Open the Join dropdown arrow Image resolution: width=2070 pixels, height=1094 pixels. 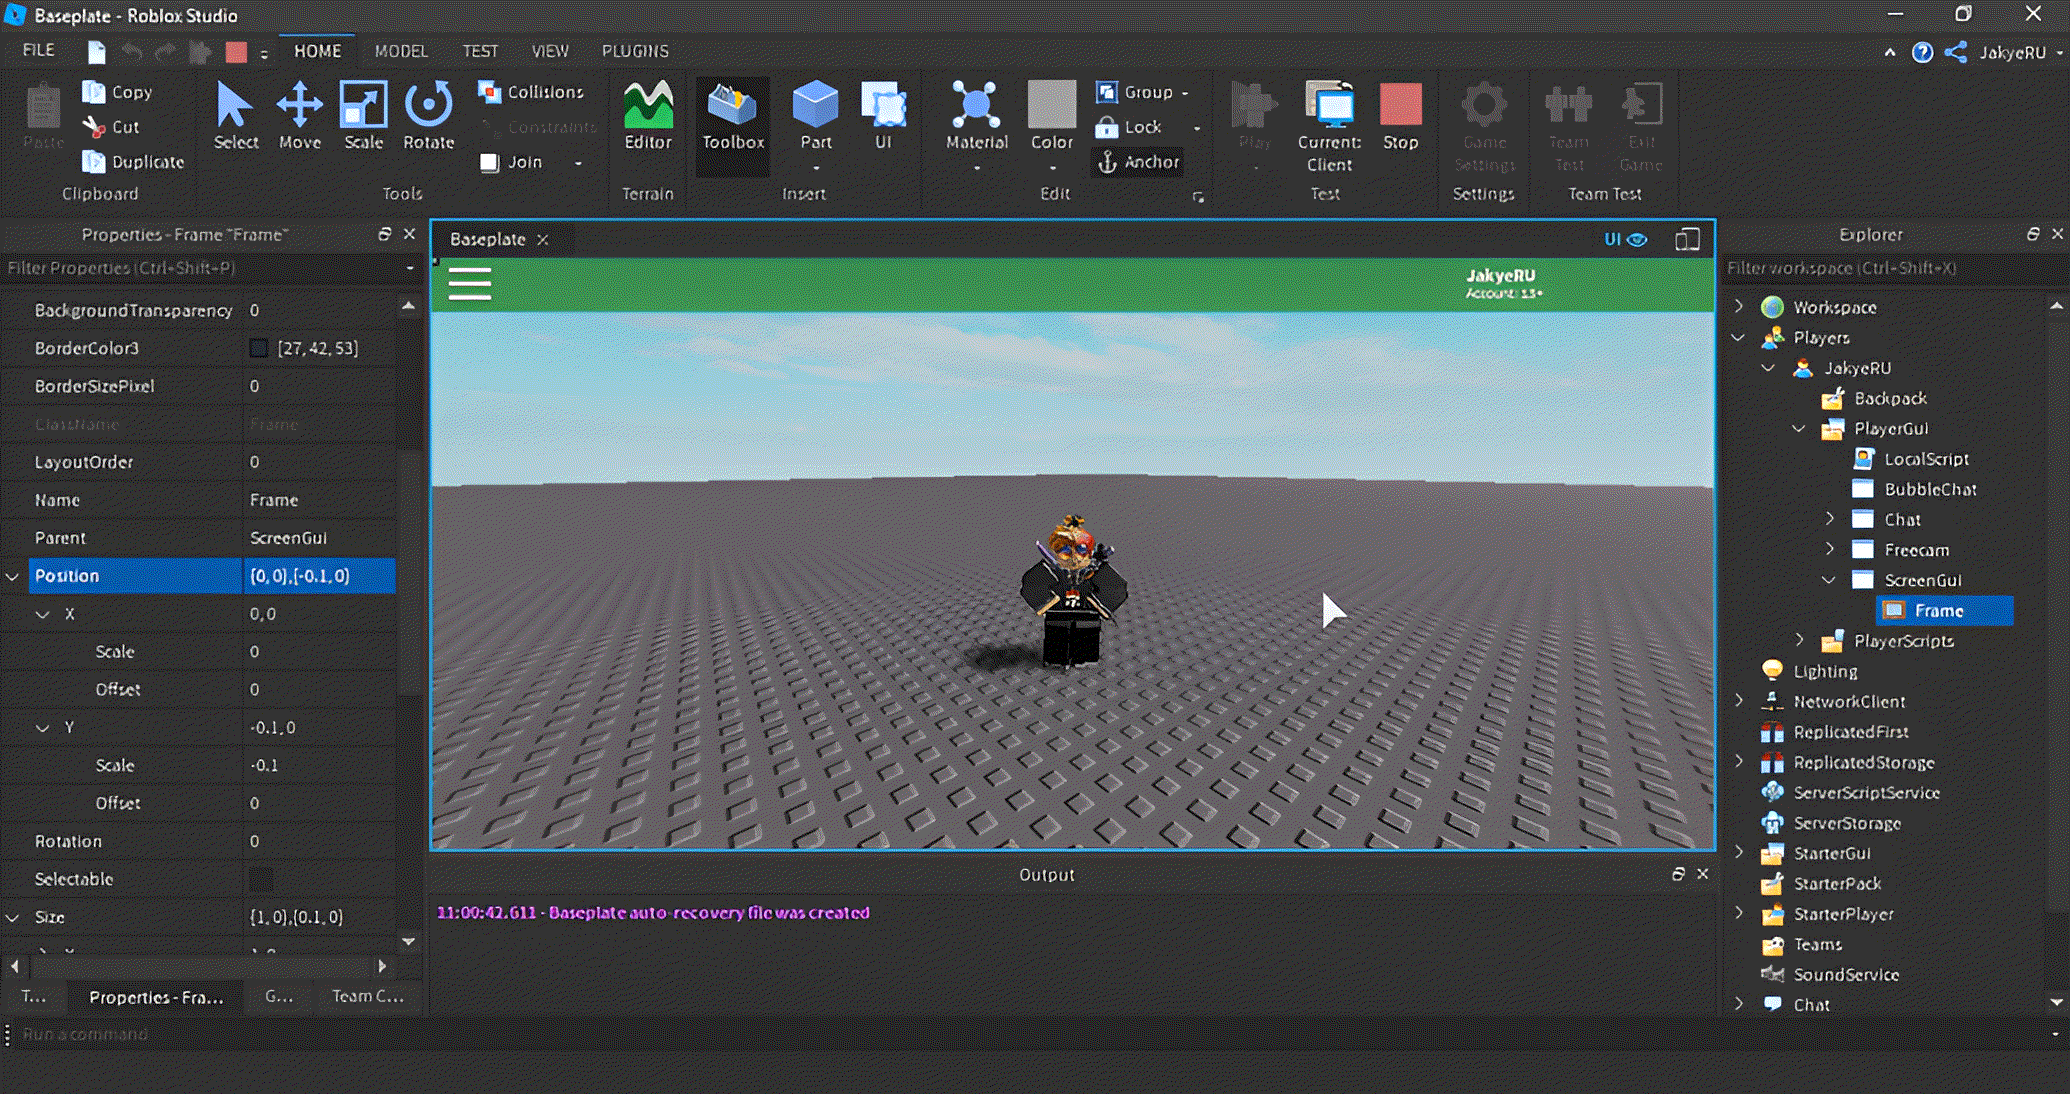click(x=578, y=163)
